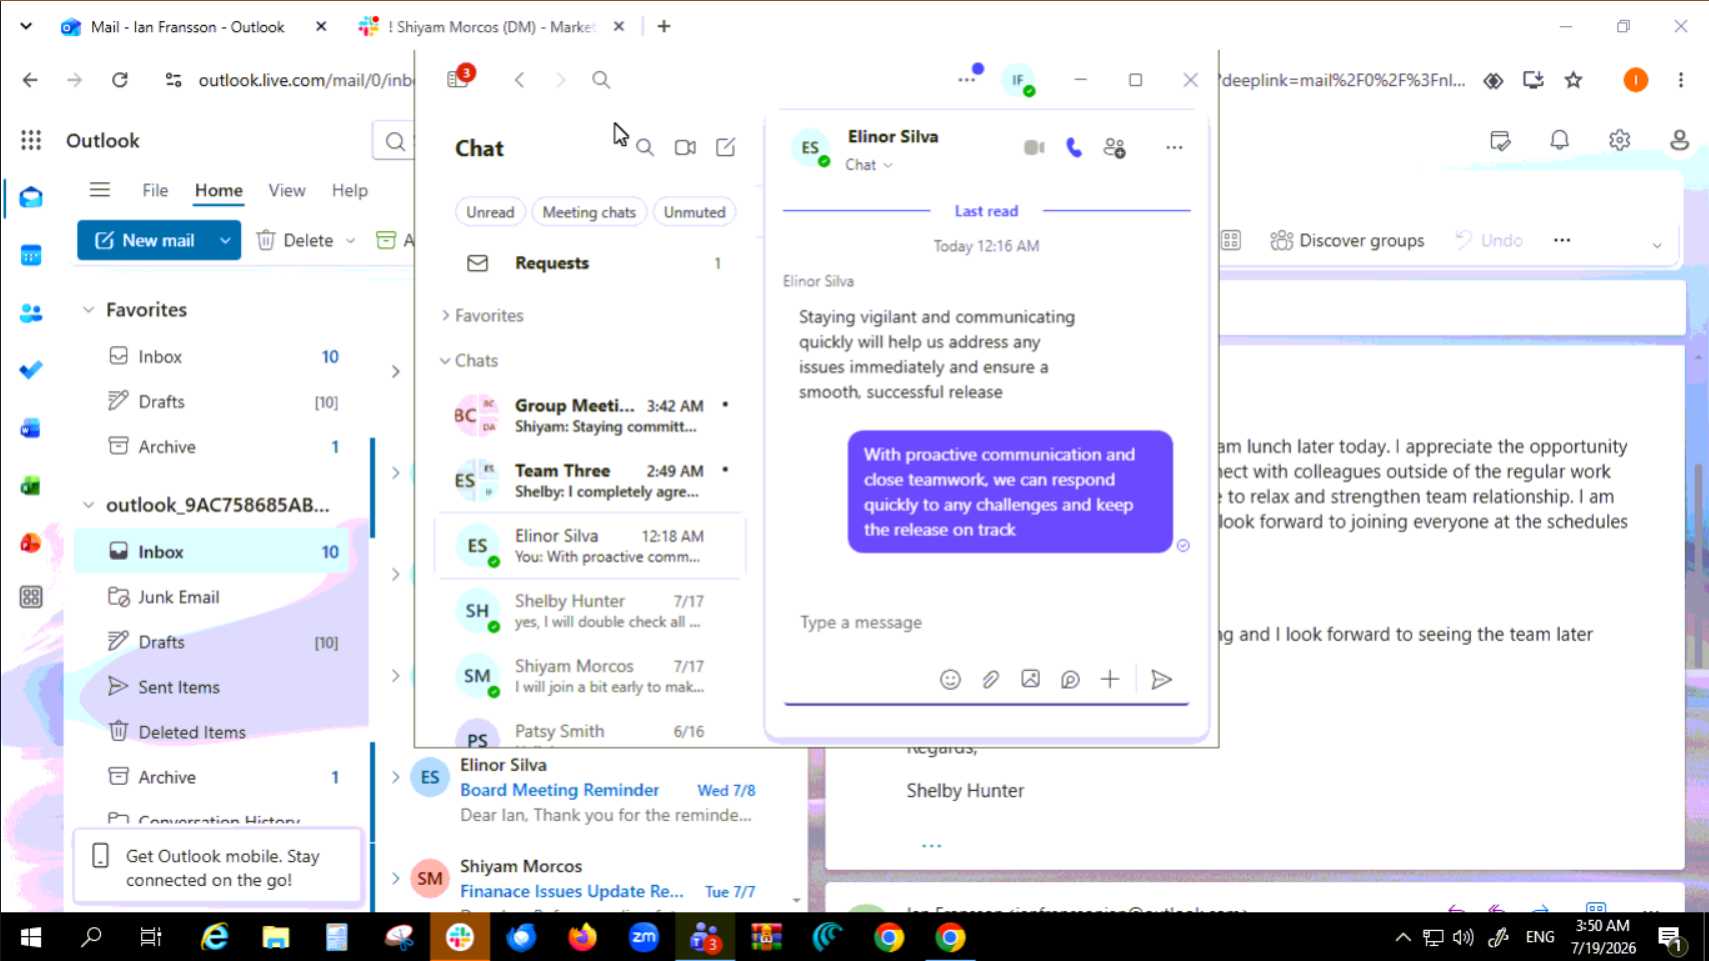Screen dimensions: 1709x961
Task: Send the chat message
Action: click(1161, 680)
